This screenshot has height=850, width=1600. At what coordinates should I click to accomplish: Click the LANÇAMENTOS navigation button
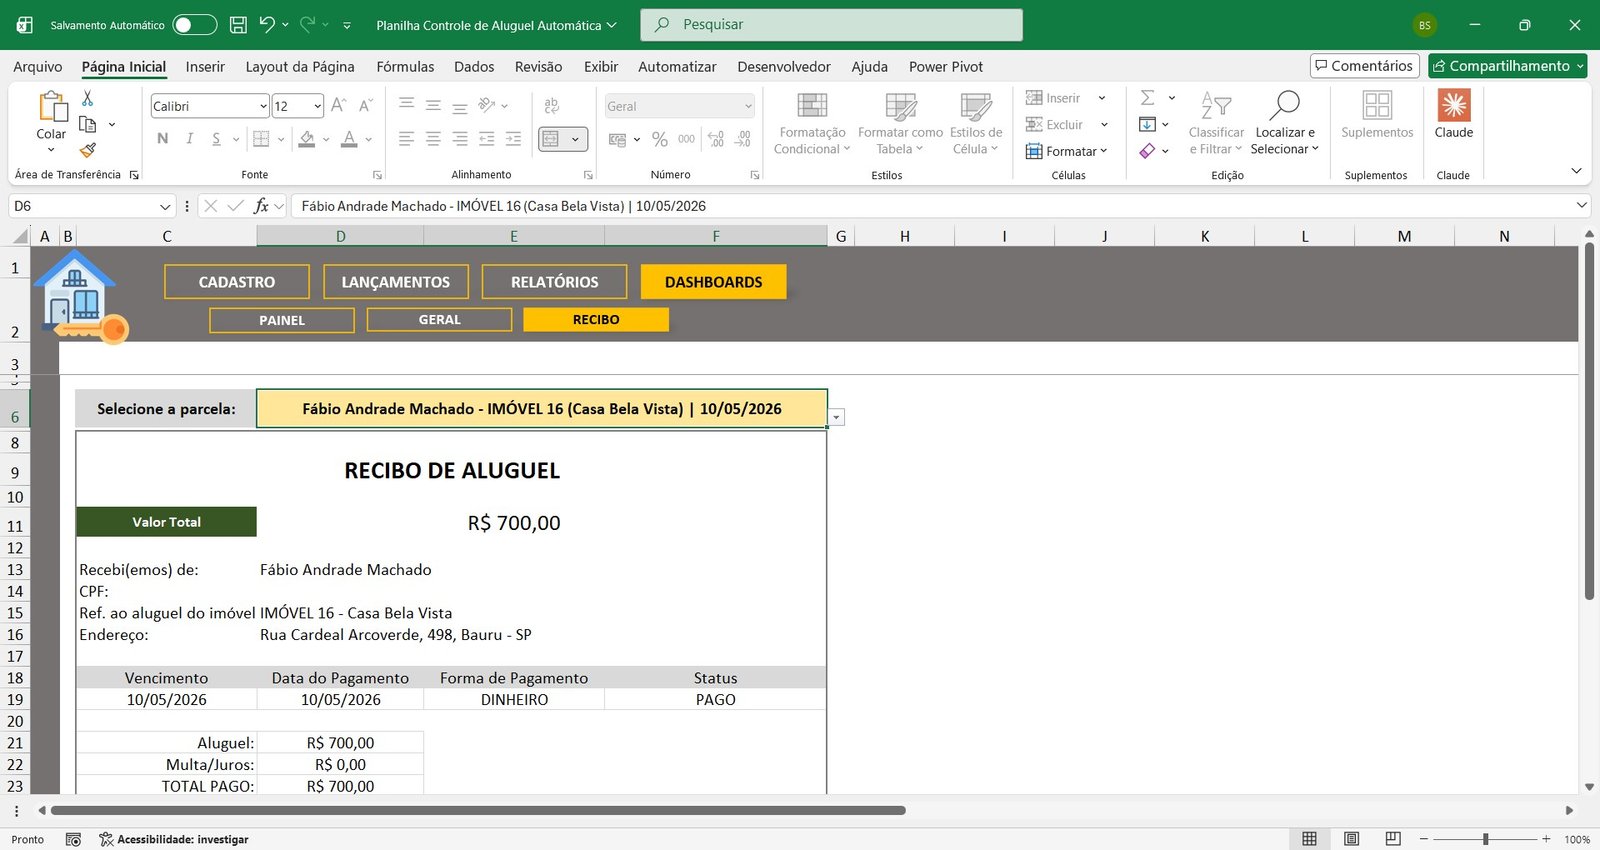(x=396, y=282)
